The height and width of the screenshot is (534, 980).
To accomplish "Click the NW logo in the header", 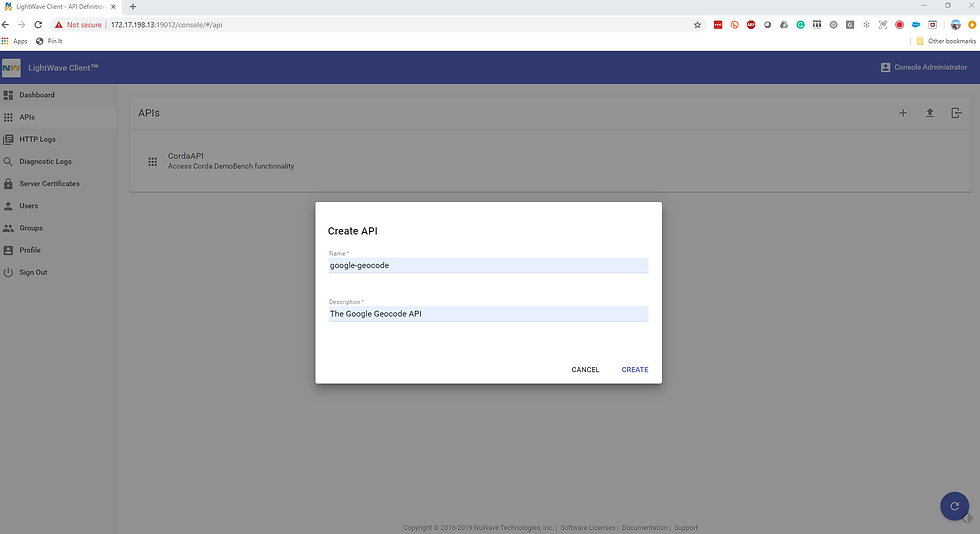I will pyautogui.click(x=11, y=68).
